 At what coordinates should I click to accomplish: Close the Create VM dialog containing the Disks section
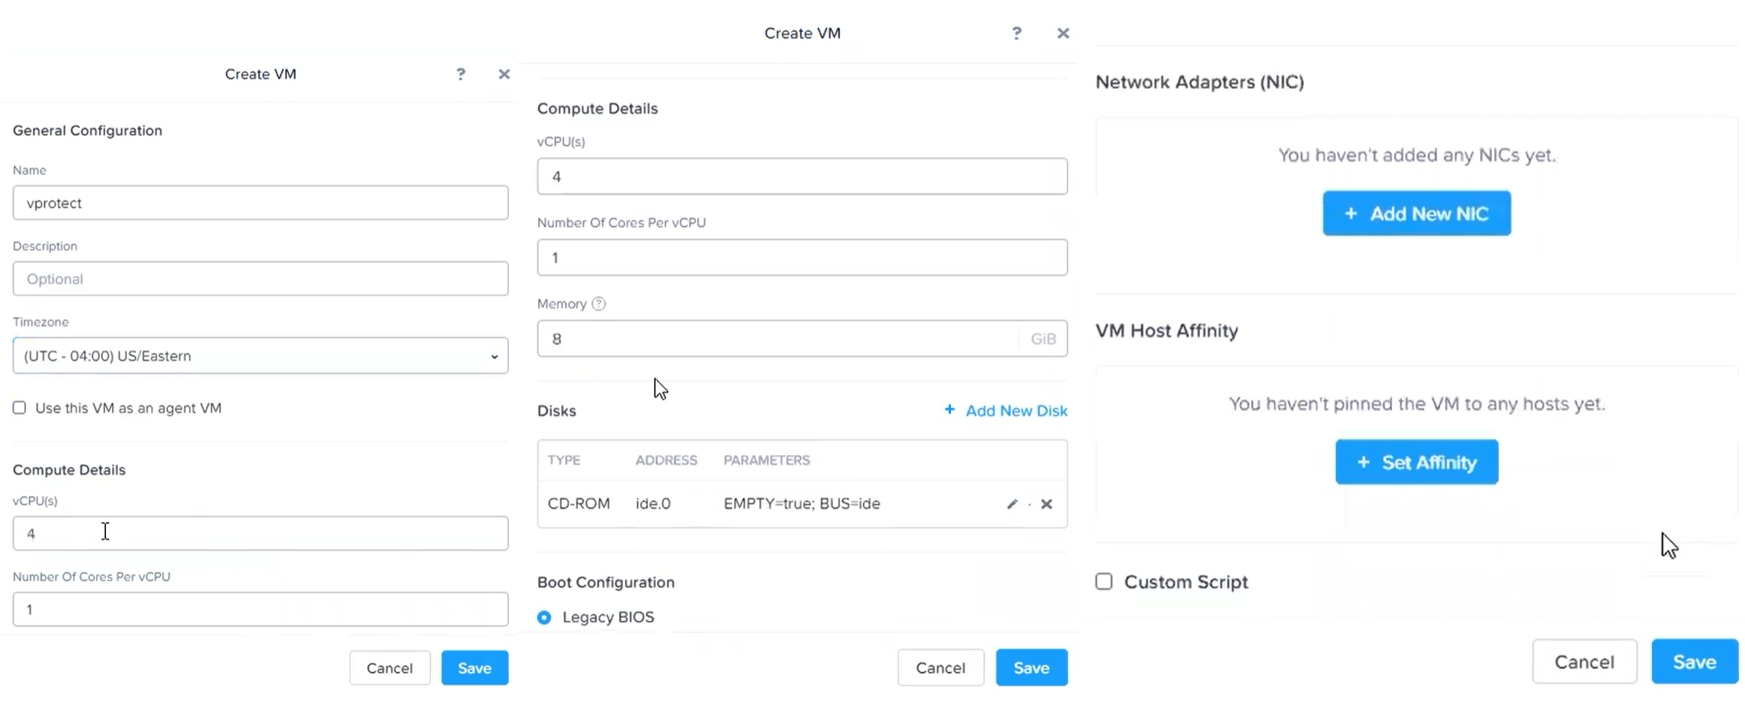click(1063, 33)
